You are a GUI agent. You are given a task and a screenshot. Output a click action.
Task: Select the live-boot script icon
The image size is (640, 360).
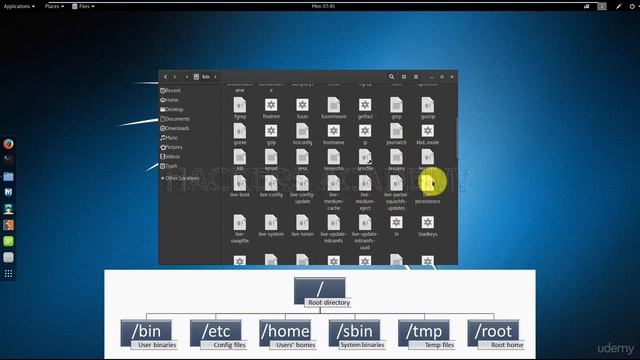click(240, 183)
